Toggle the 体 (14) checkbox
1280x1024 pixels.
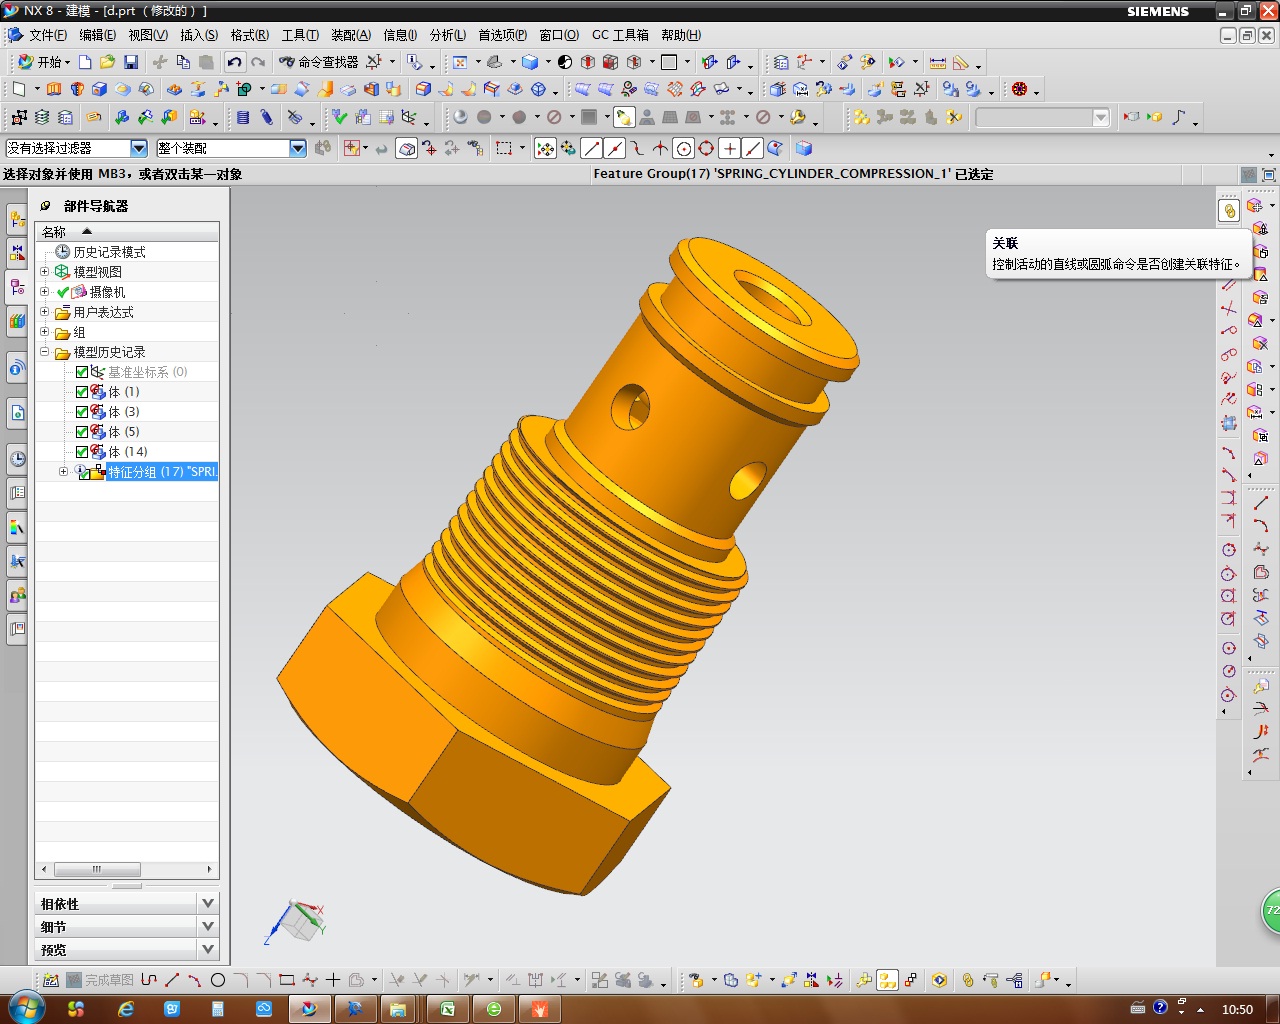tap(82, 452)
